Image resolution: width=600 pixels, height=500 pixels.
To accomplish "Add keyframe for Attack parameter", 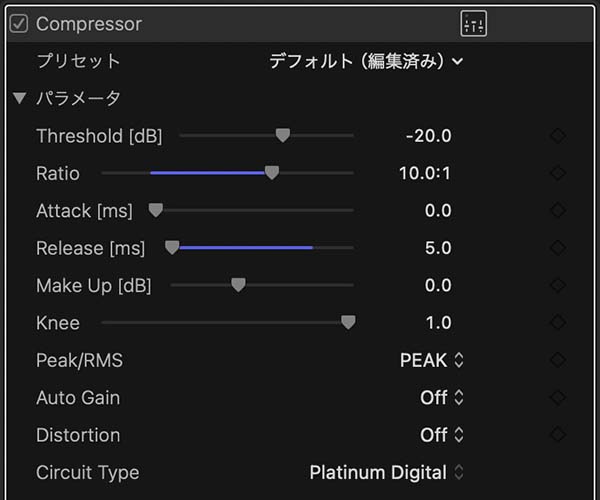I will (x=558, y=210).
